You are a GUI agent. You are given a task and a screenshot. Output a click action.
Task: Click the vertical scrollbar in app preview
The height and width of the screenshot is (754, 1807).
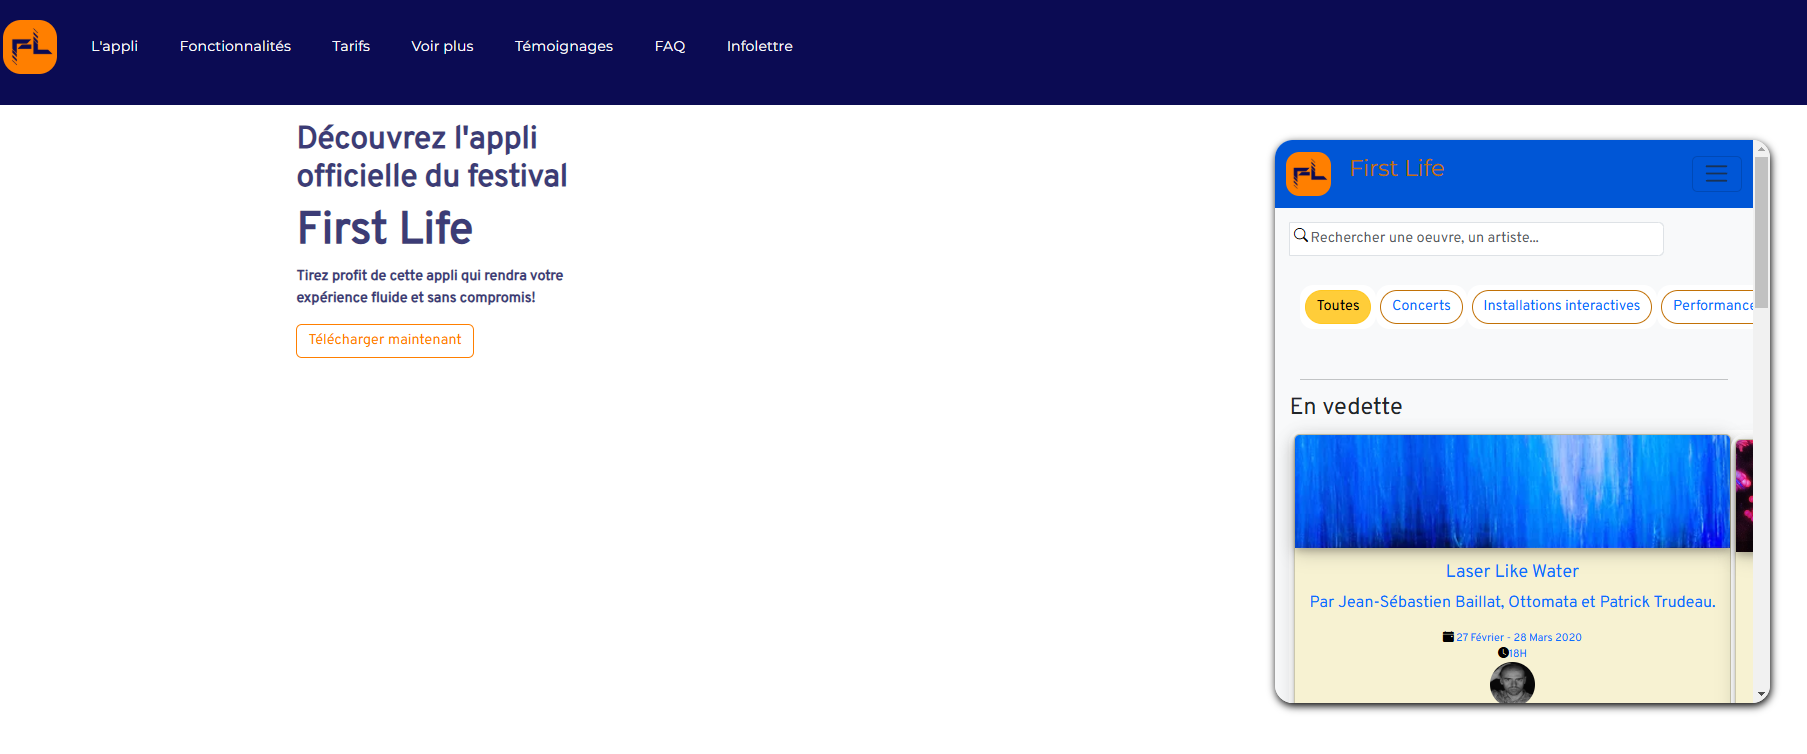point(1761,232)
